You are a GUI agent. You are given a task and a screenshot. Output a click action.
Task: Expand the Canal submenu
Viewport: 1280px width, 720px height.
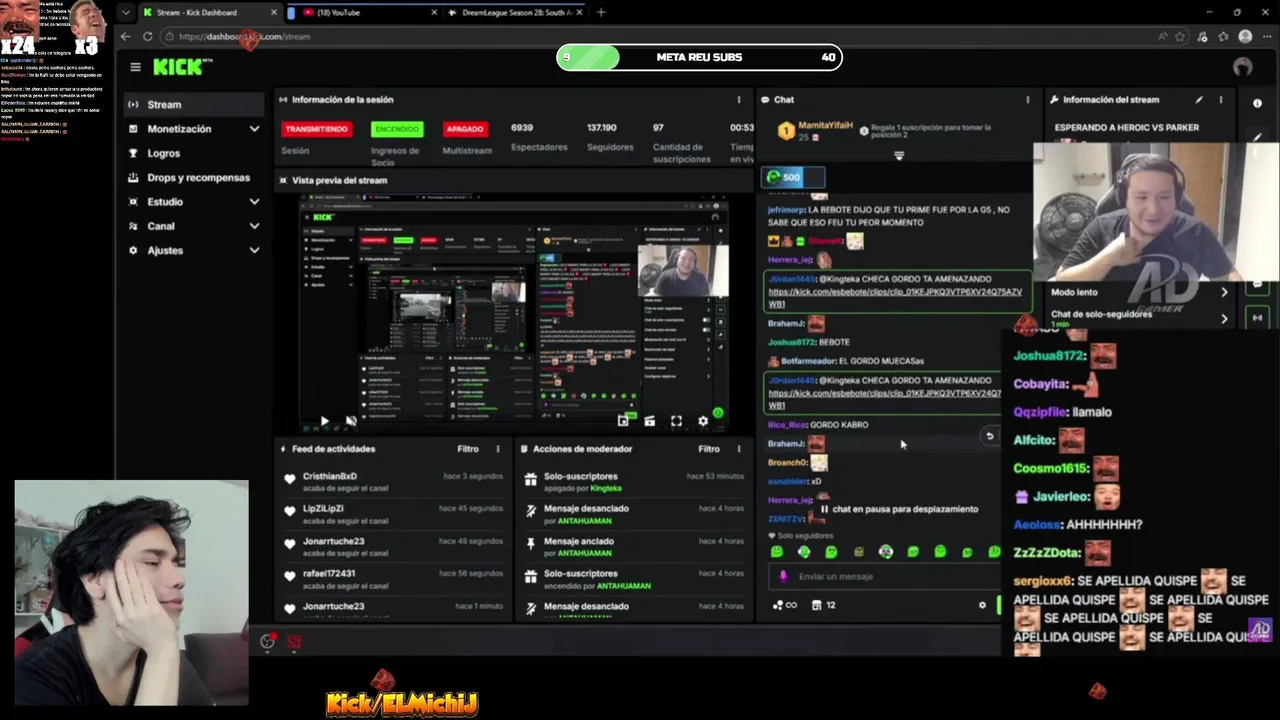coord(254,226)
